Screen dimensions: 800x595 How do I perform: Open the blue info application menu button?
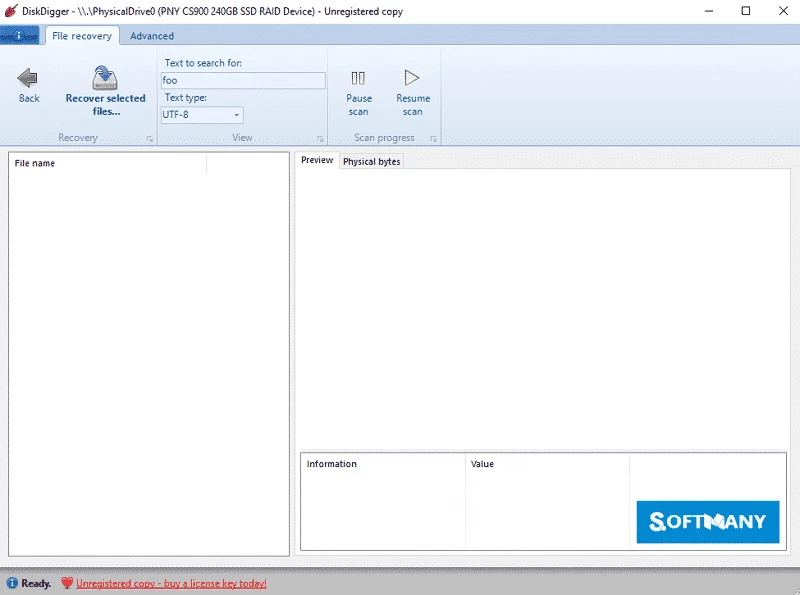click(x=20, y=36)
